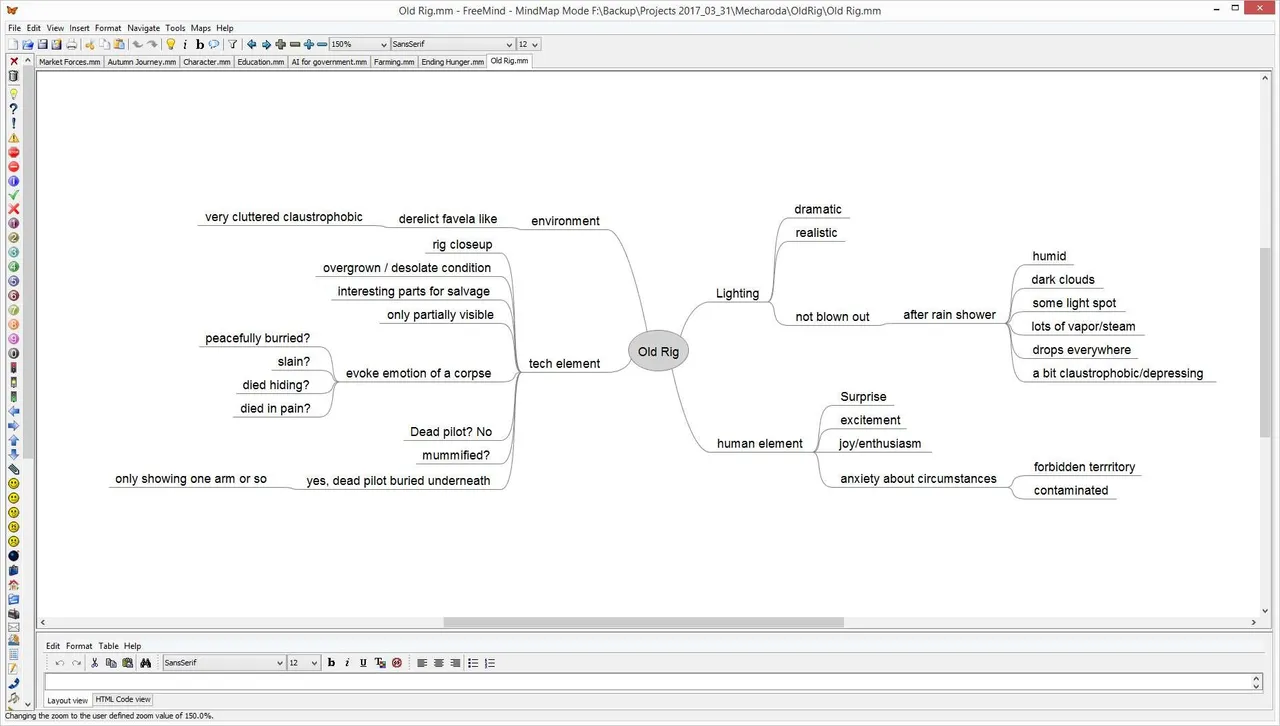Click the print icon in main toolbar
The image size is (1280, 726).
tap(71, 44)
